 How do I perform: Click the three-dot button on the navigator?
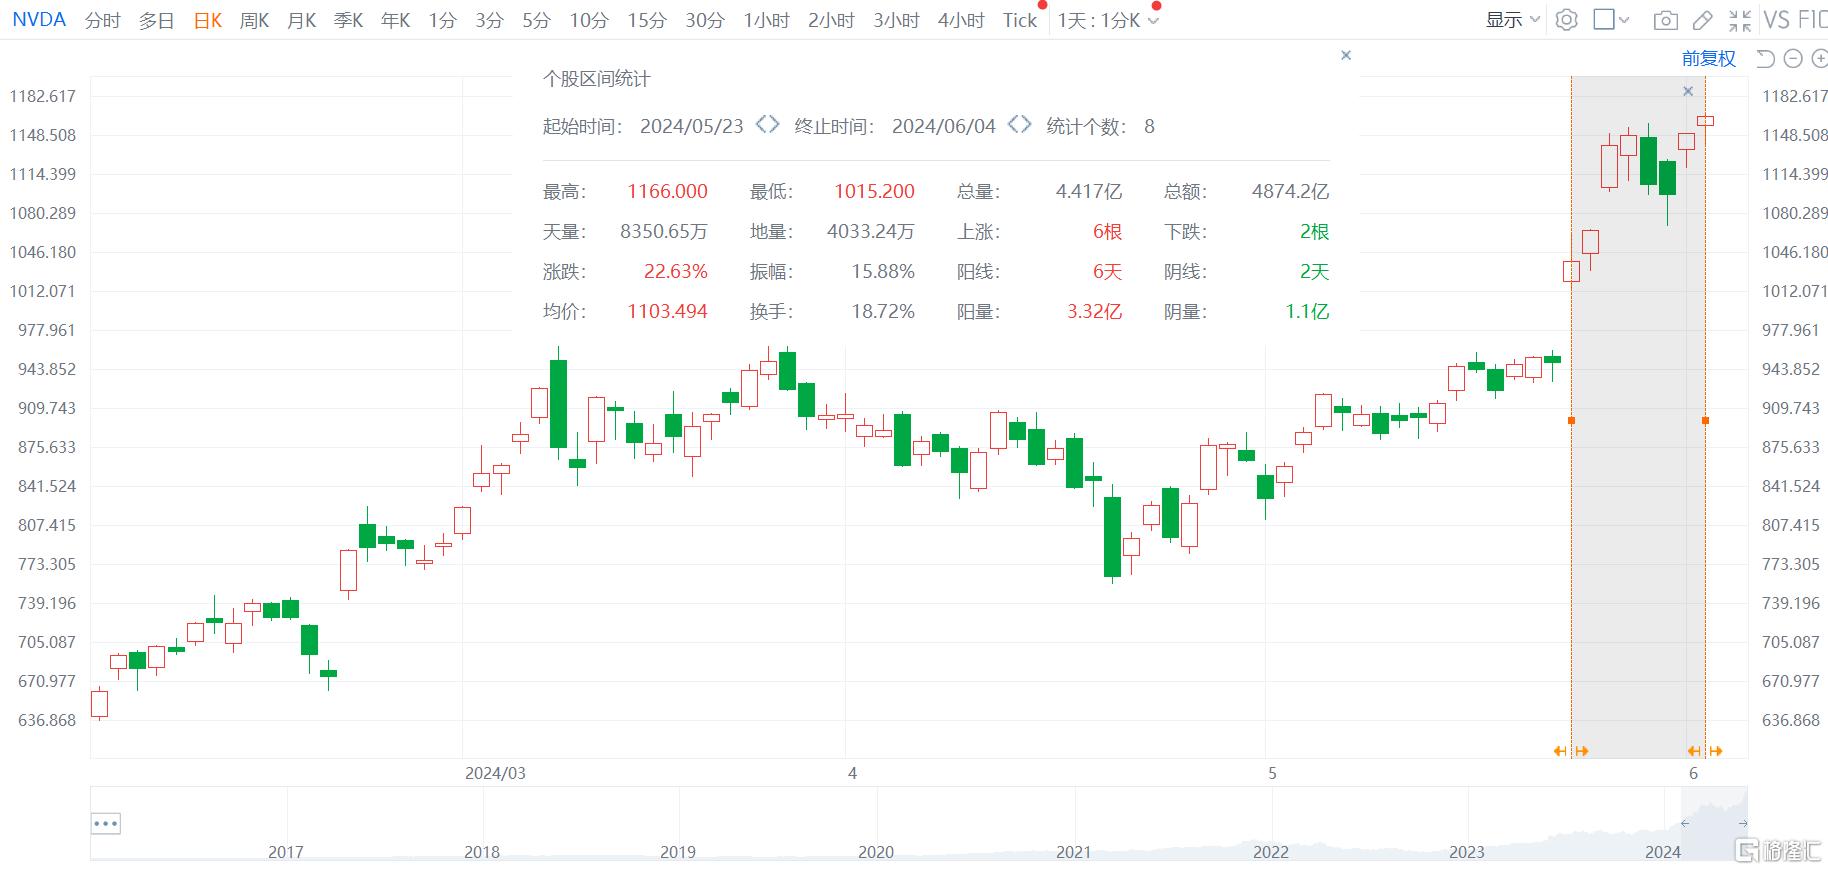click(105, 824)
